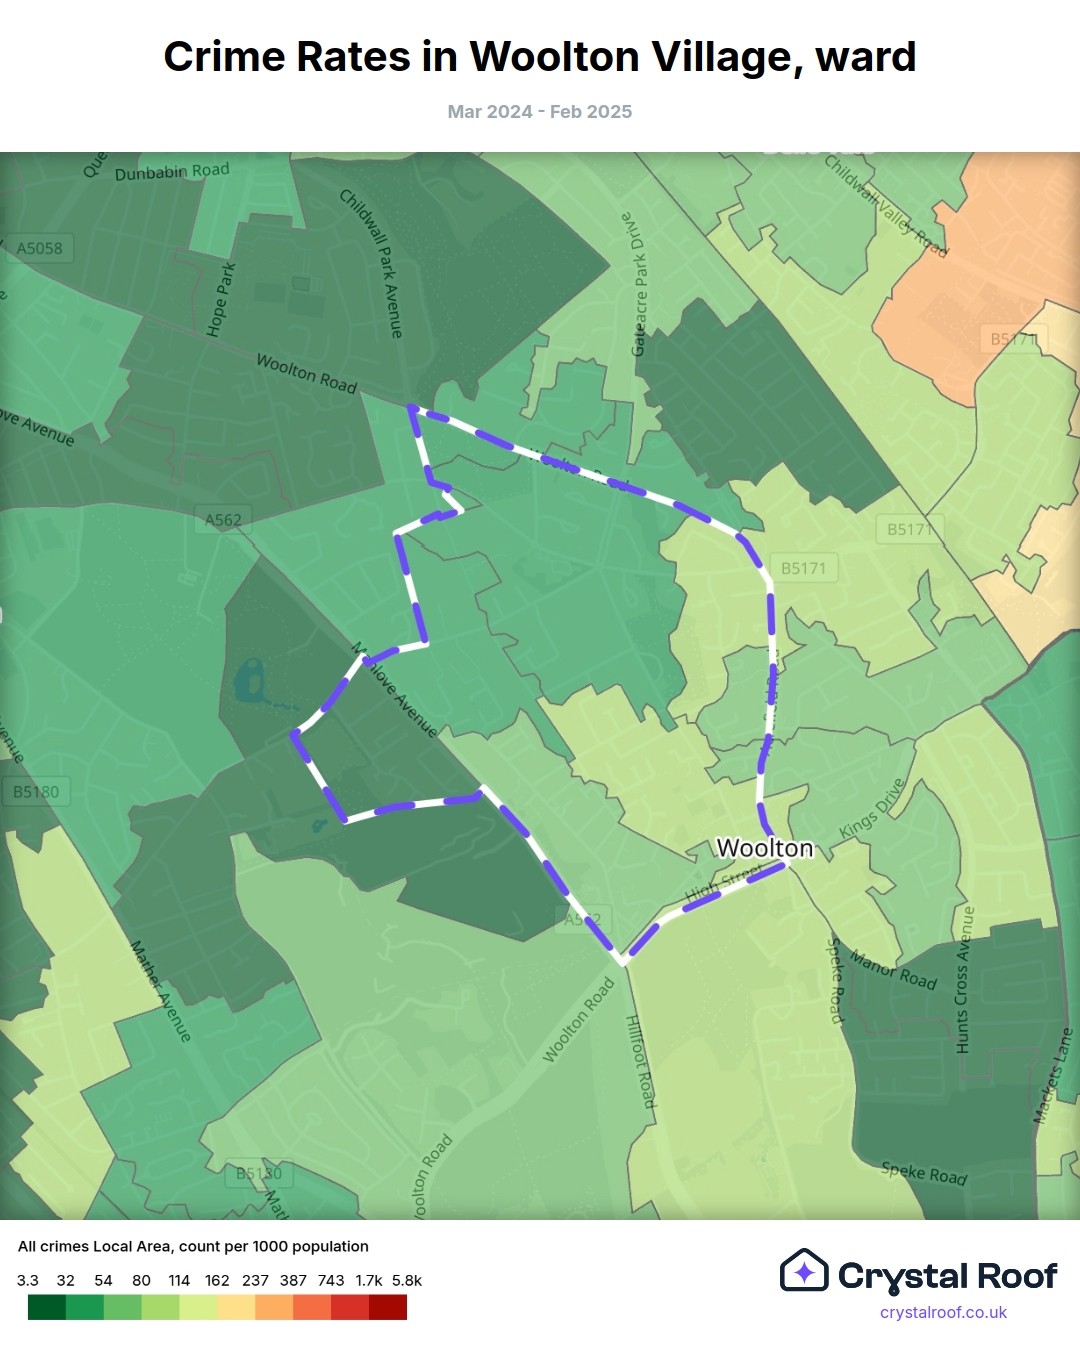The width and height of the screenshot is (1080, 1350).
Task: Open the crystalroof.co.uk link
Action: click(943, 1312)
